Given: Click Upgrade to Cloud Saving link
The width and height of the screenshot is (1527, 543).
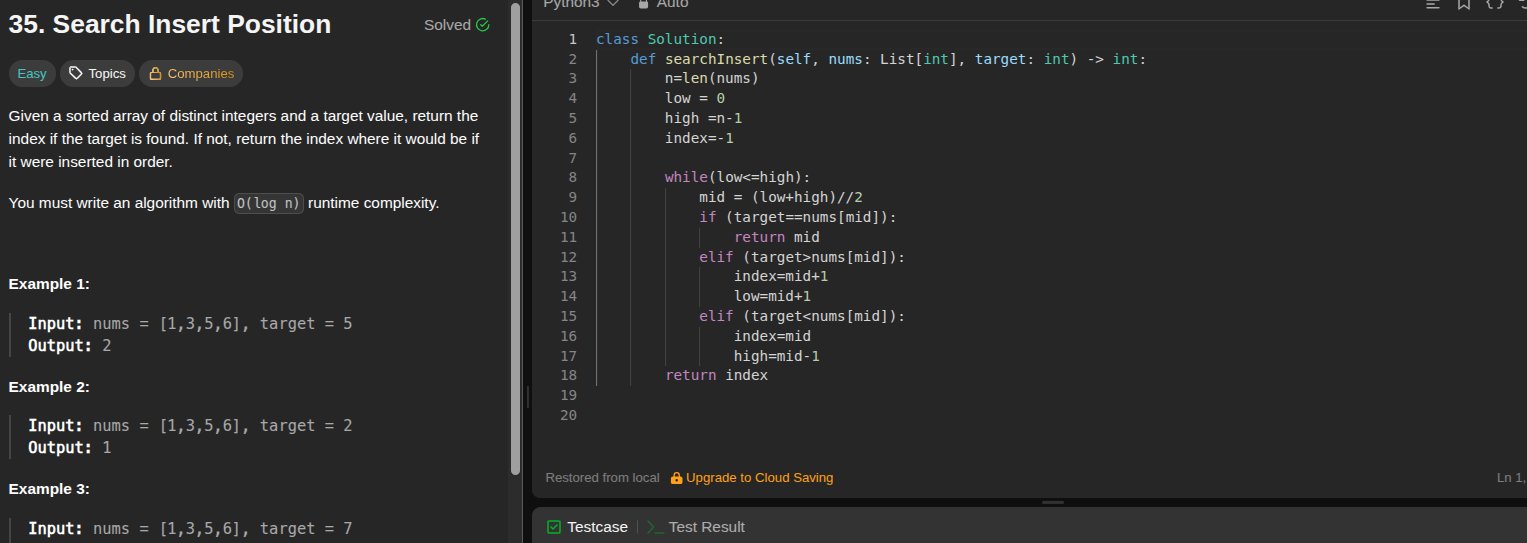Looking at the screenshot, I should [759, 478].
